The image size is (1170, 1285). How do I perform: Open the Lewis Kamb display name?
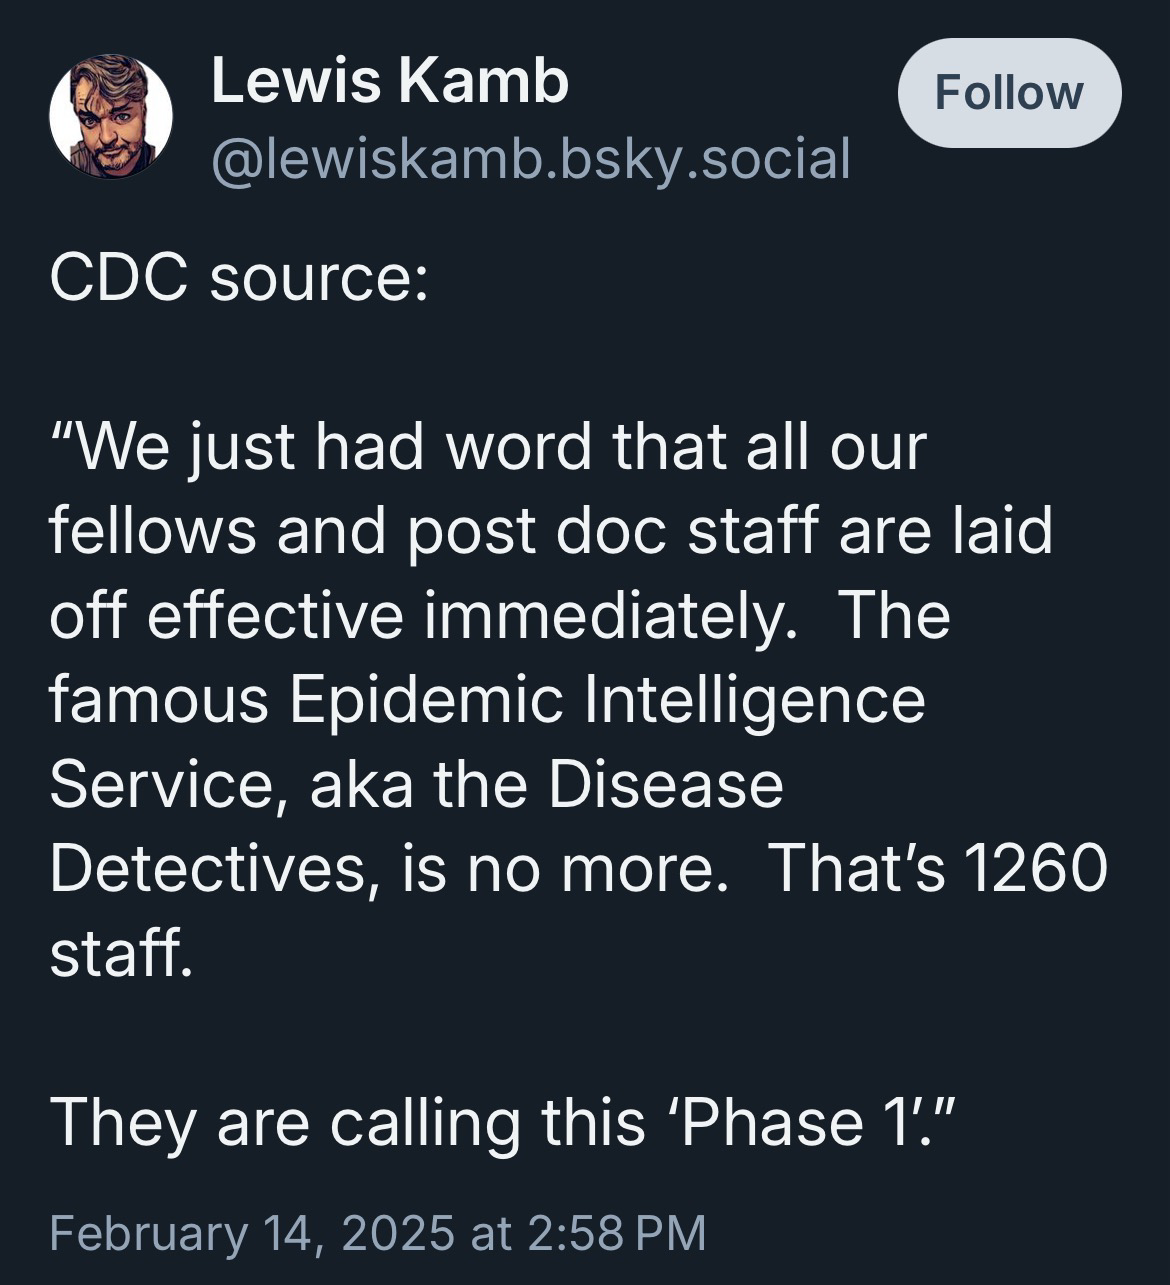coord(390,80)
